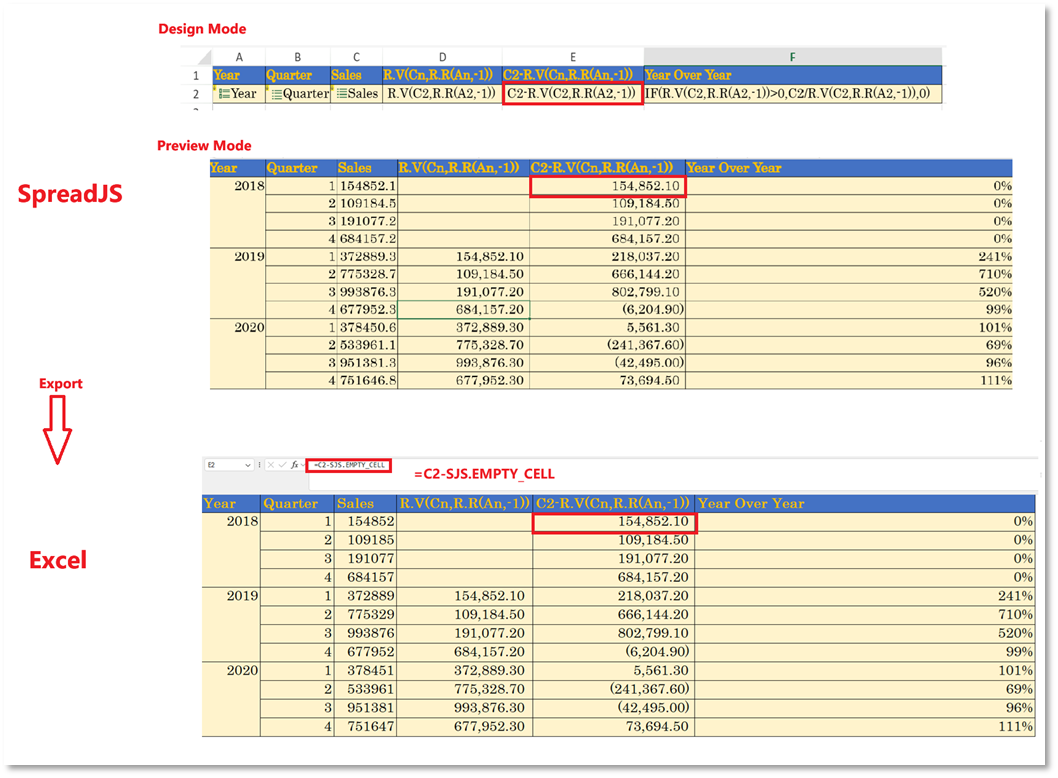Click the 'Sales' header cell C1 in Design Mode

click(356, 75)
